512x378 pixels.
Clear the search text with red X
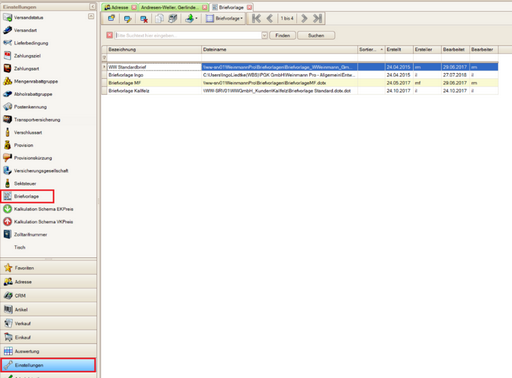(x=110, y=35)
